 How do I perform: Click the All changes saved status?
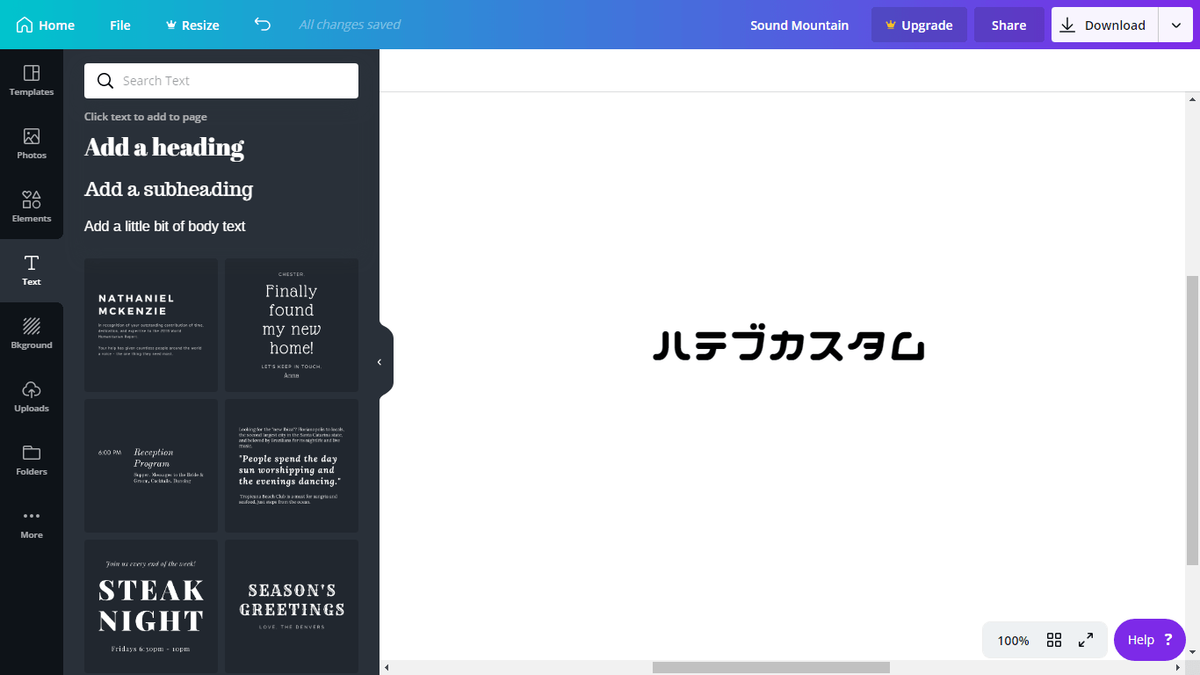click(x=350, y=25)
